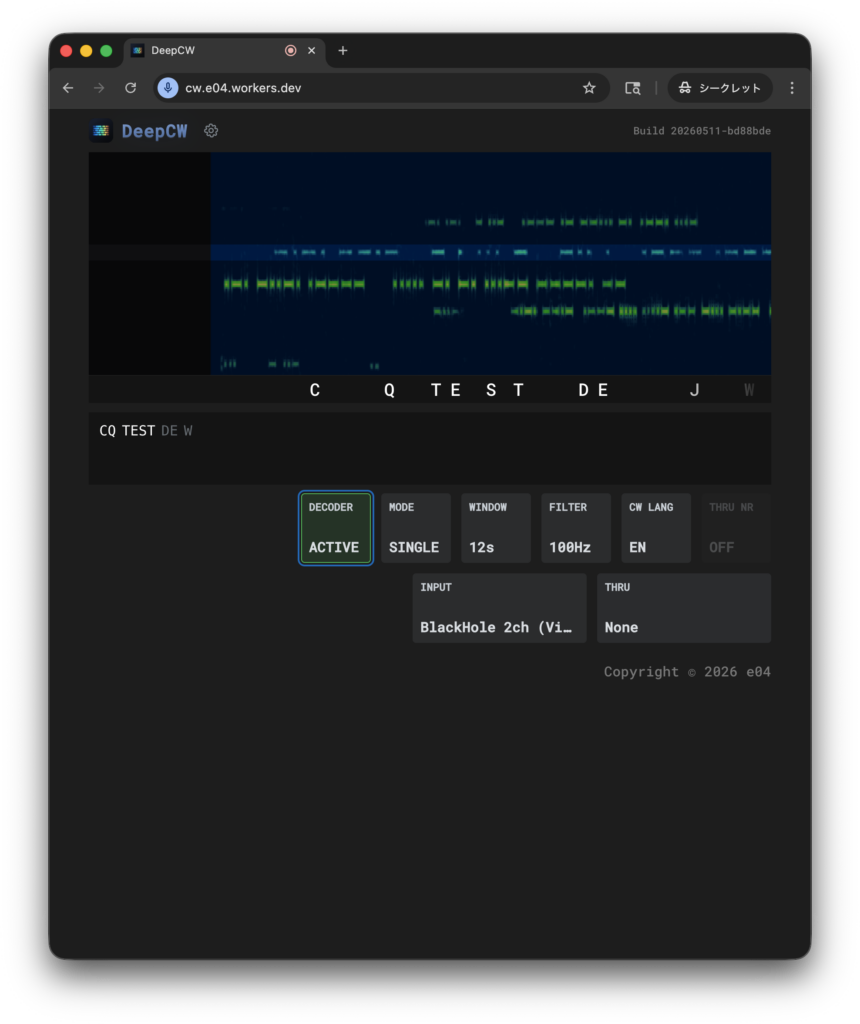860x1024 pixels.
Task: Open Chrome three-dot menu
Action: 792,88
